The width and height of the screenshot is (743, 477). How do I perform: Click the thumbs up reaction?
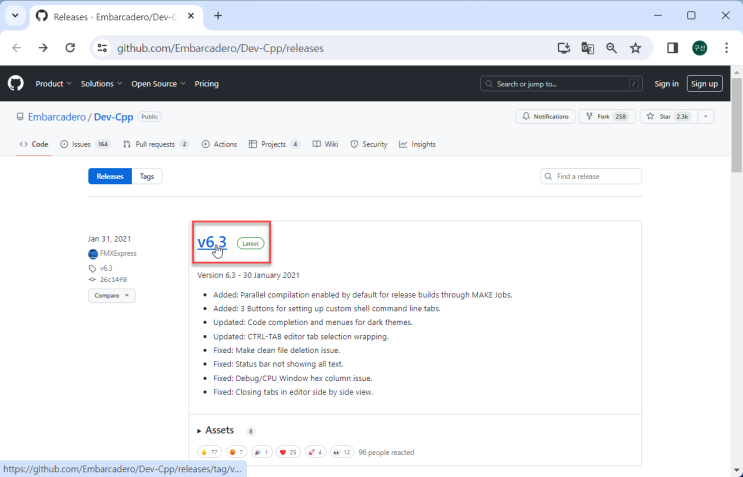[x=209, y=452]
